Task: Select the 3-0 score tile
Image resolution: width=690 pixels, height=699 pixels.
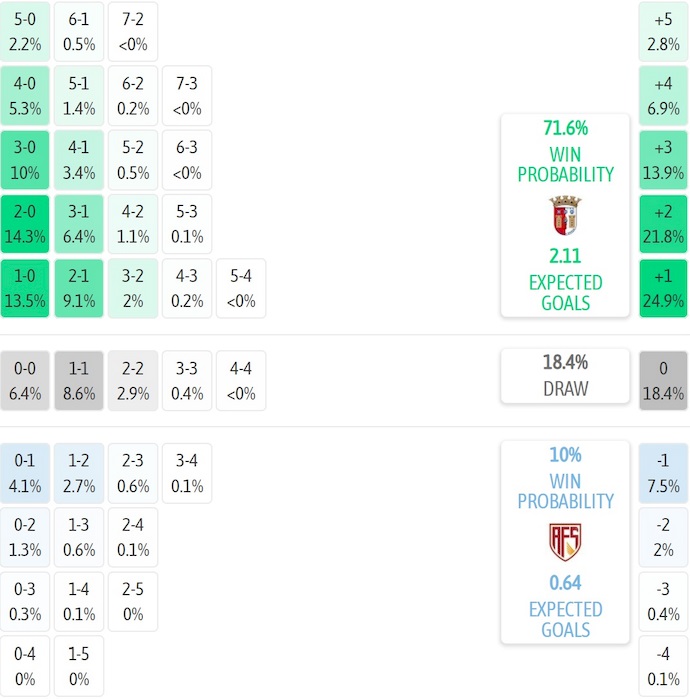Action: [25, 160]
